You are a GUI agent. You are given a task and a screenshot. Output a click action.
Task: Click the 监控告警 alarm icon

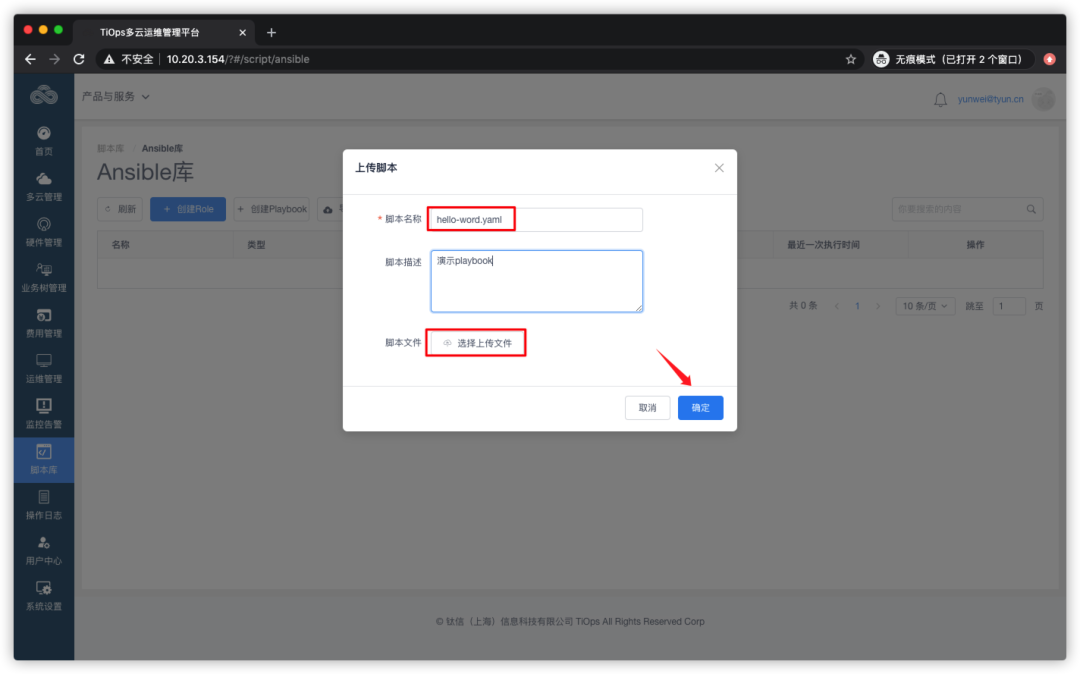(x=43, y=412)
